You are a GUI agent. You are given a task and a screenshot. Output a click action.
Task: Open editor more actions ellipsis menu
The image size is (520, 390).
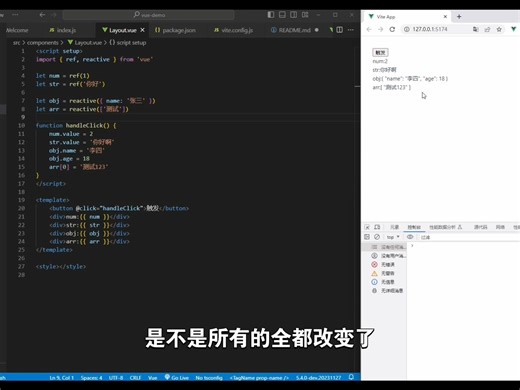click(x=351, y=30)
